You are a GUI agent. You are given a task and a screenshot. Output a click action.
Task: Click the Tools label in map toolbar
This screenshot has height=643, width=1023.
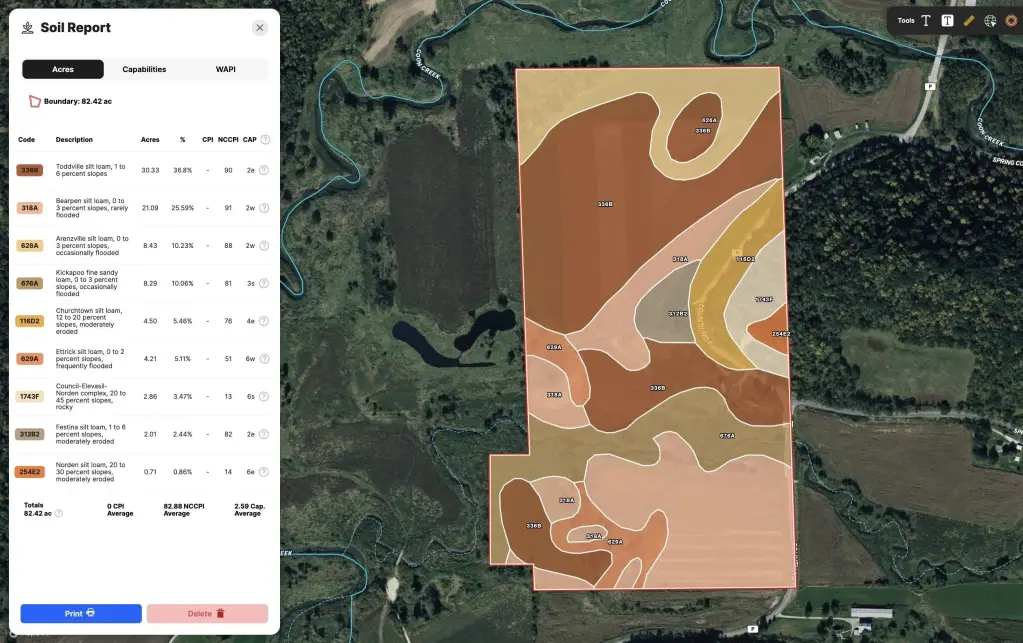[x=906, y=21]
